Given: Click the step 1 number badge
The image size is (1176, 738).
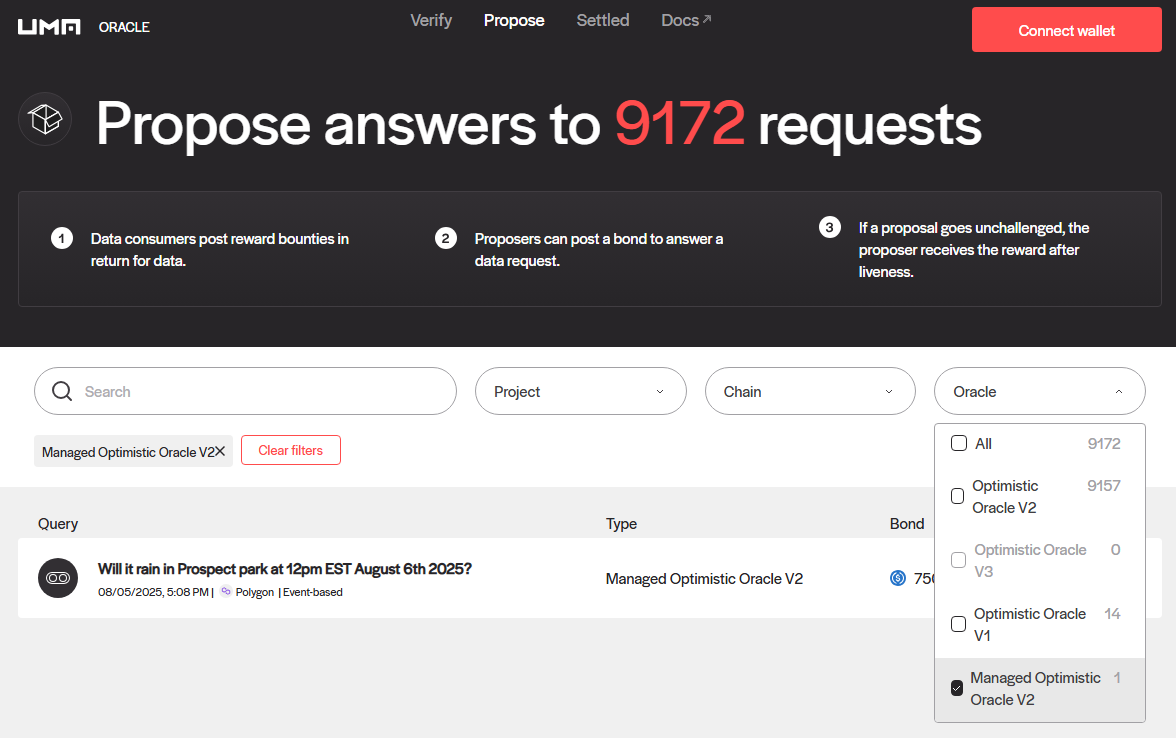Looking at the screenshot, I should pos(62,238).
